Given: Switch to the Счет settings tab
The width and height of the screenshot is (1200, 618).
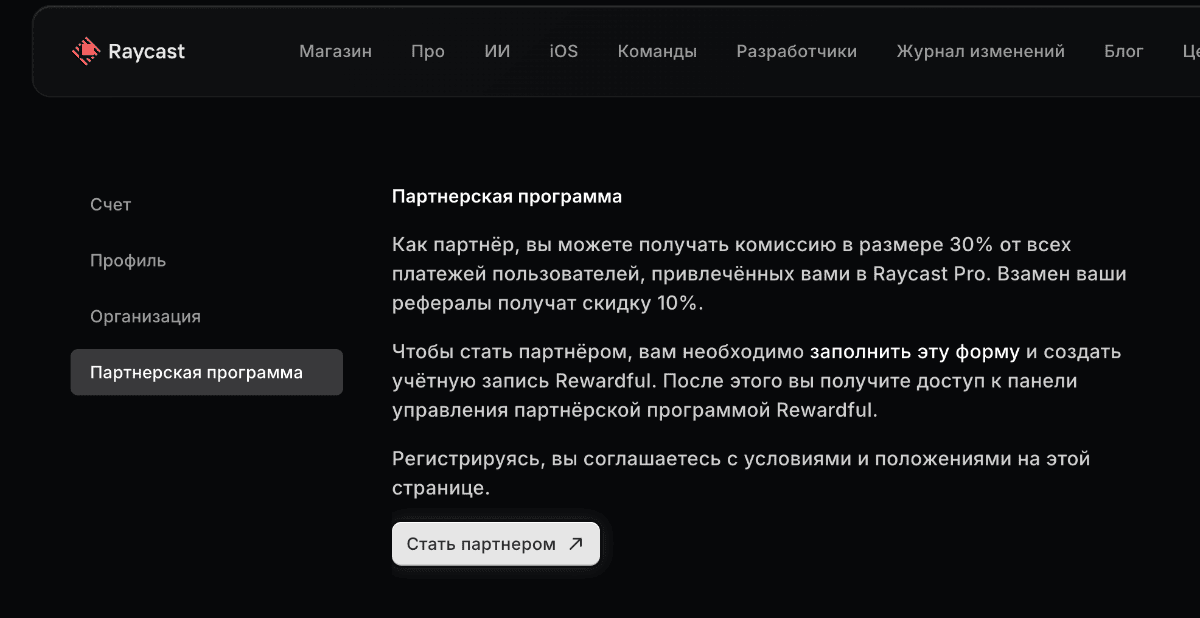Looking at the screenshot, I should pyautogui.click(x=111, y=205).
